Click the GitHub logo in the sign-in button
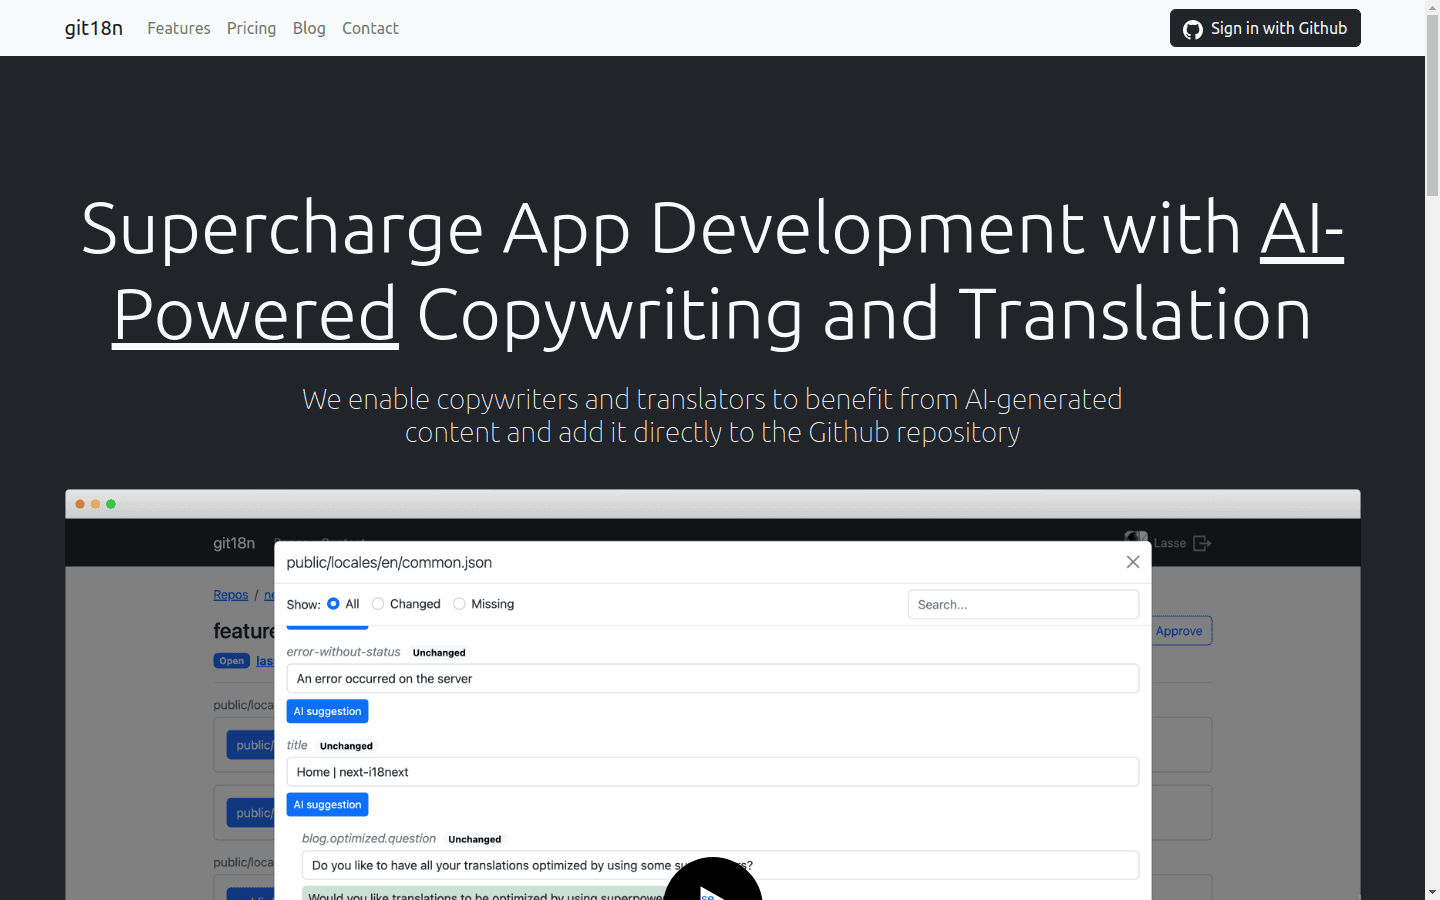Image resolution: width=1440 pixels, height=900 pixels. (1193, 28)
